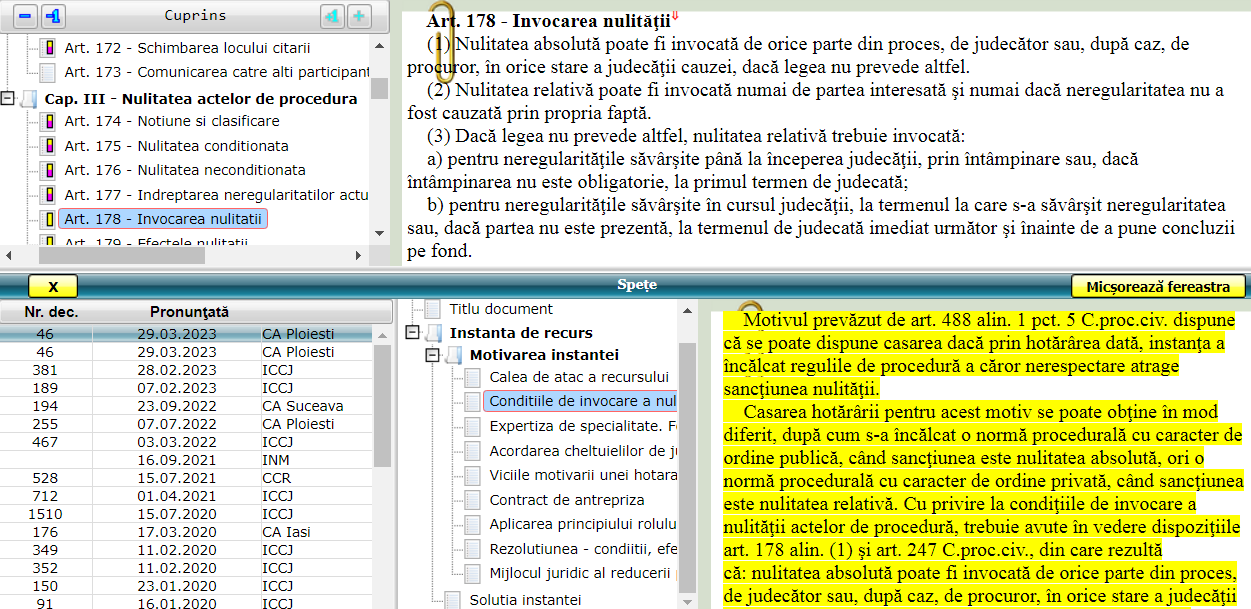Collapse the Cap. III chapter node
The width and height of the screenshot is (1251, 609).
click(x=9, y=99)
